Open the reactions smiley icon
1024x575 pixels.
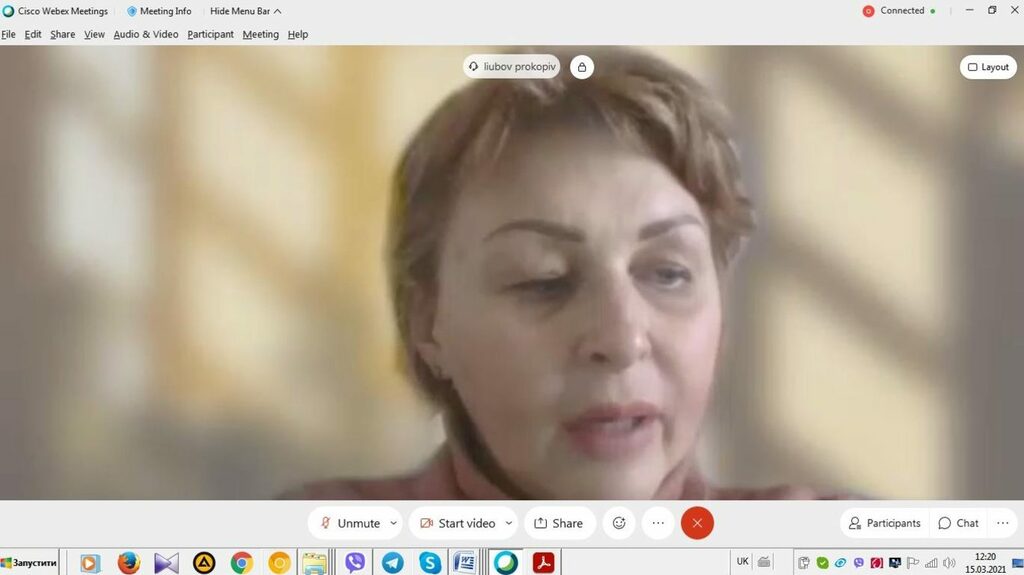pos(619,523)
